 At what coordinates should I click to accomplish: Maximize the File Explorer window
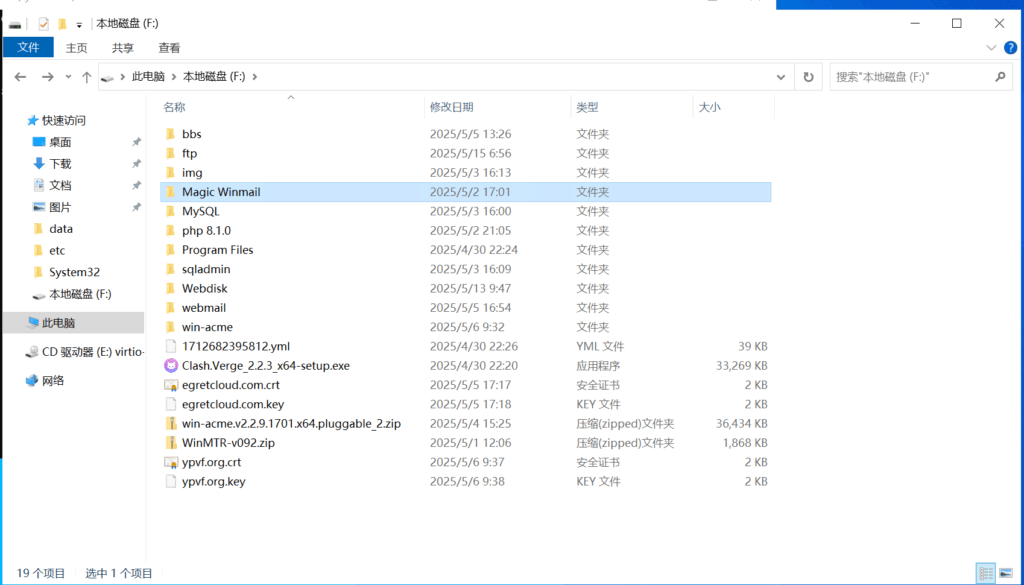coord(957,24)
